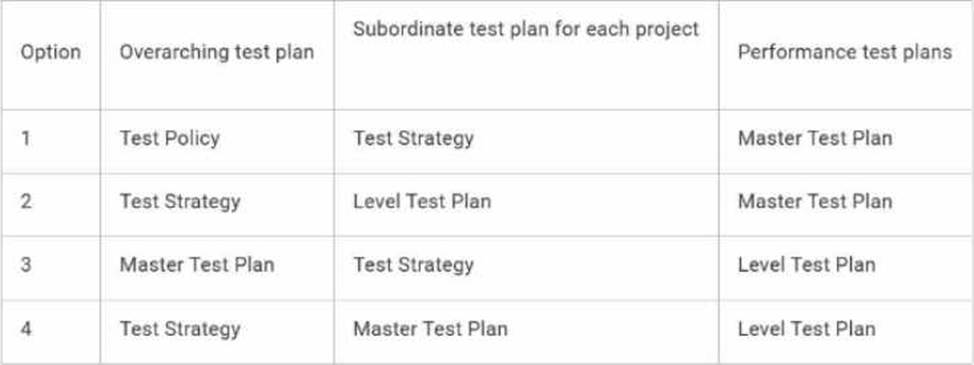974x365 pixels.
Task: Click Subordinate test plan for each project header
Action: click(526, 29)
